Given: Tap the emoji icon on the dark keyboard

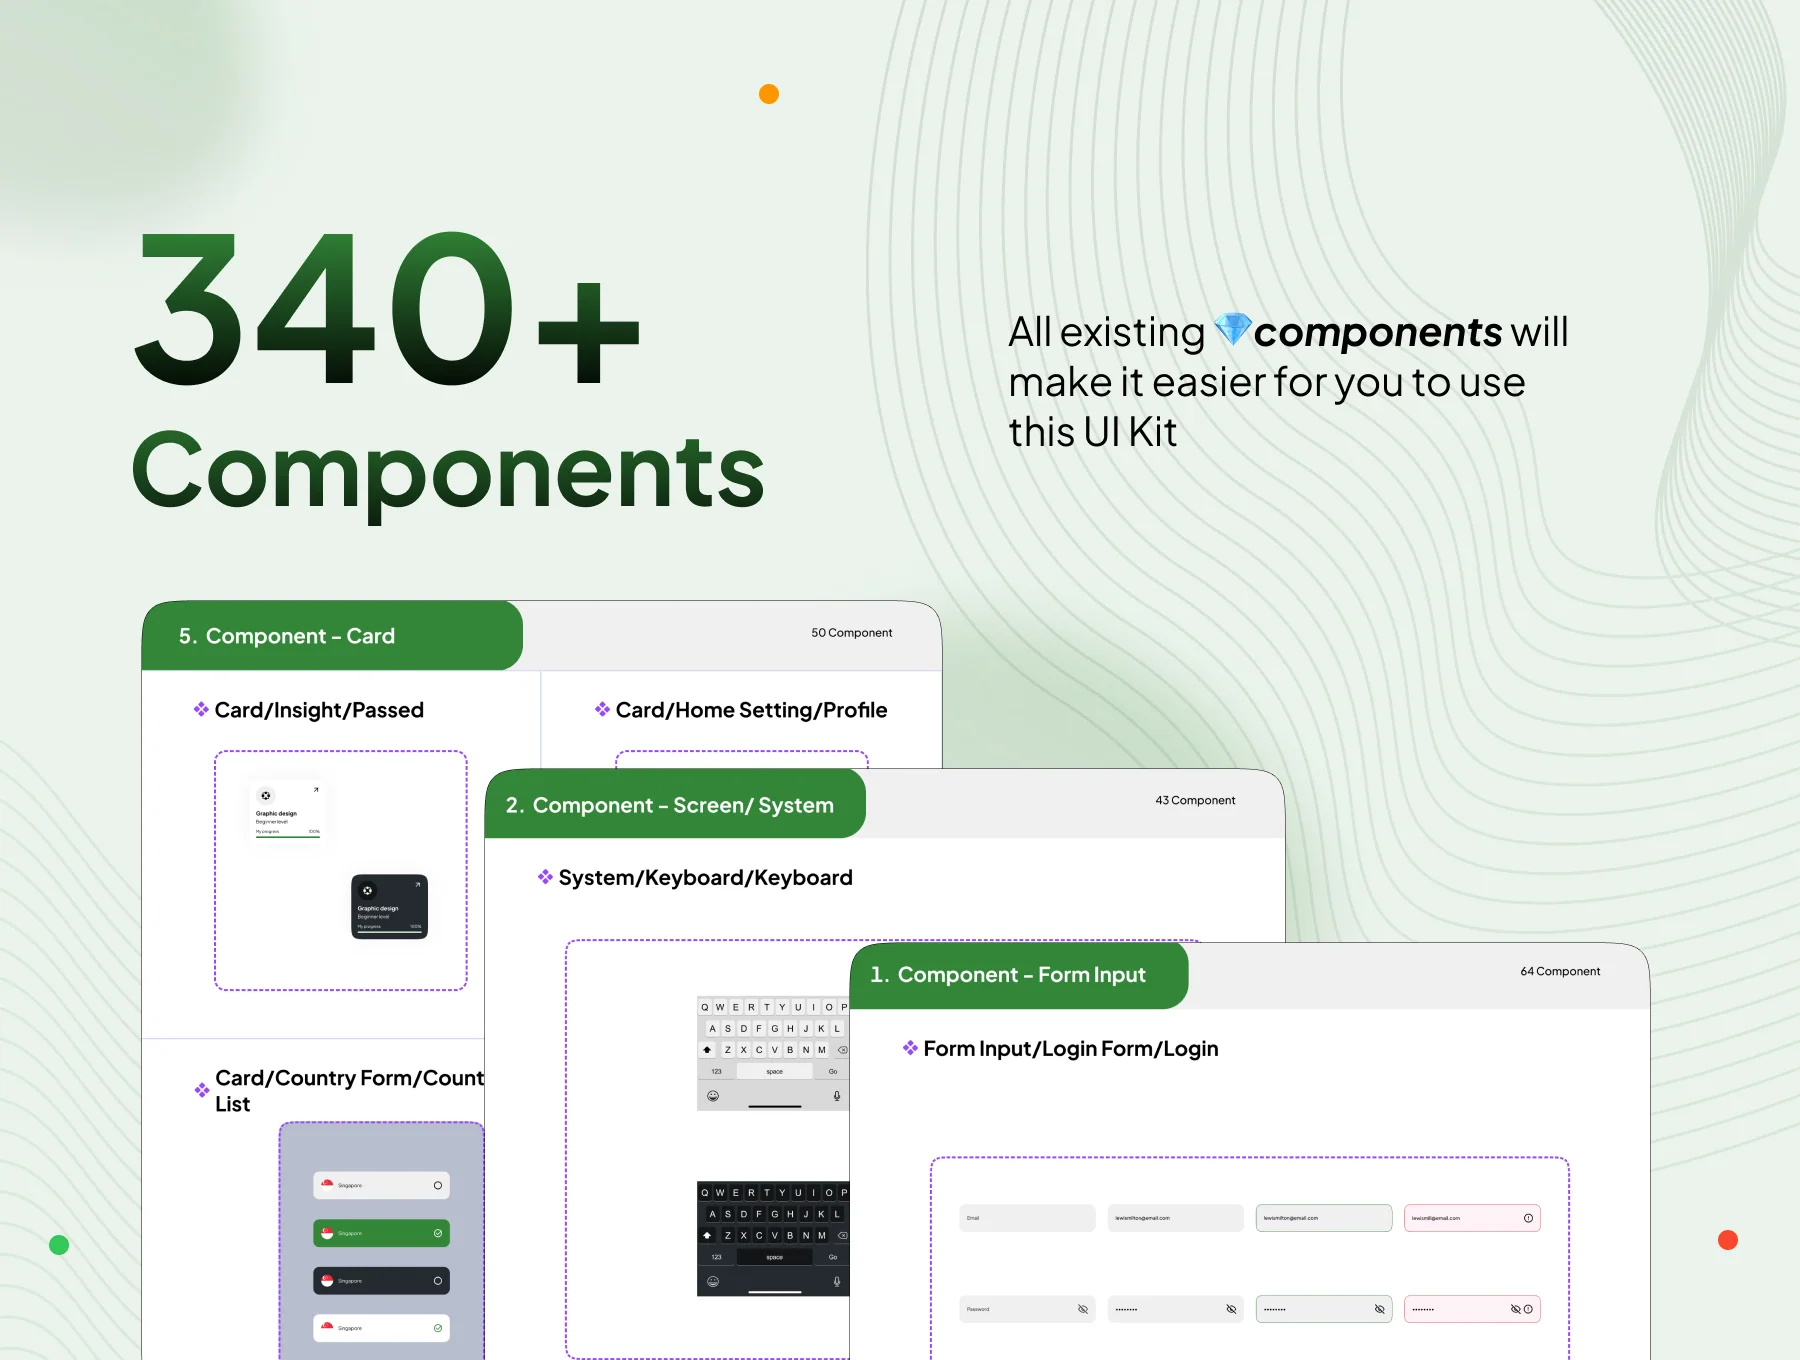Looking at the screenshot, I should tap(713, 1281).
